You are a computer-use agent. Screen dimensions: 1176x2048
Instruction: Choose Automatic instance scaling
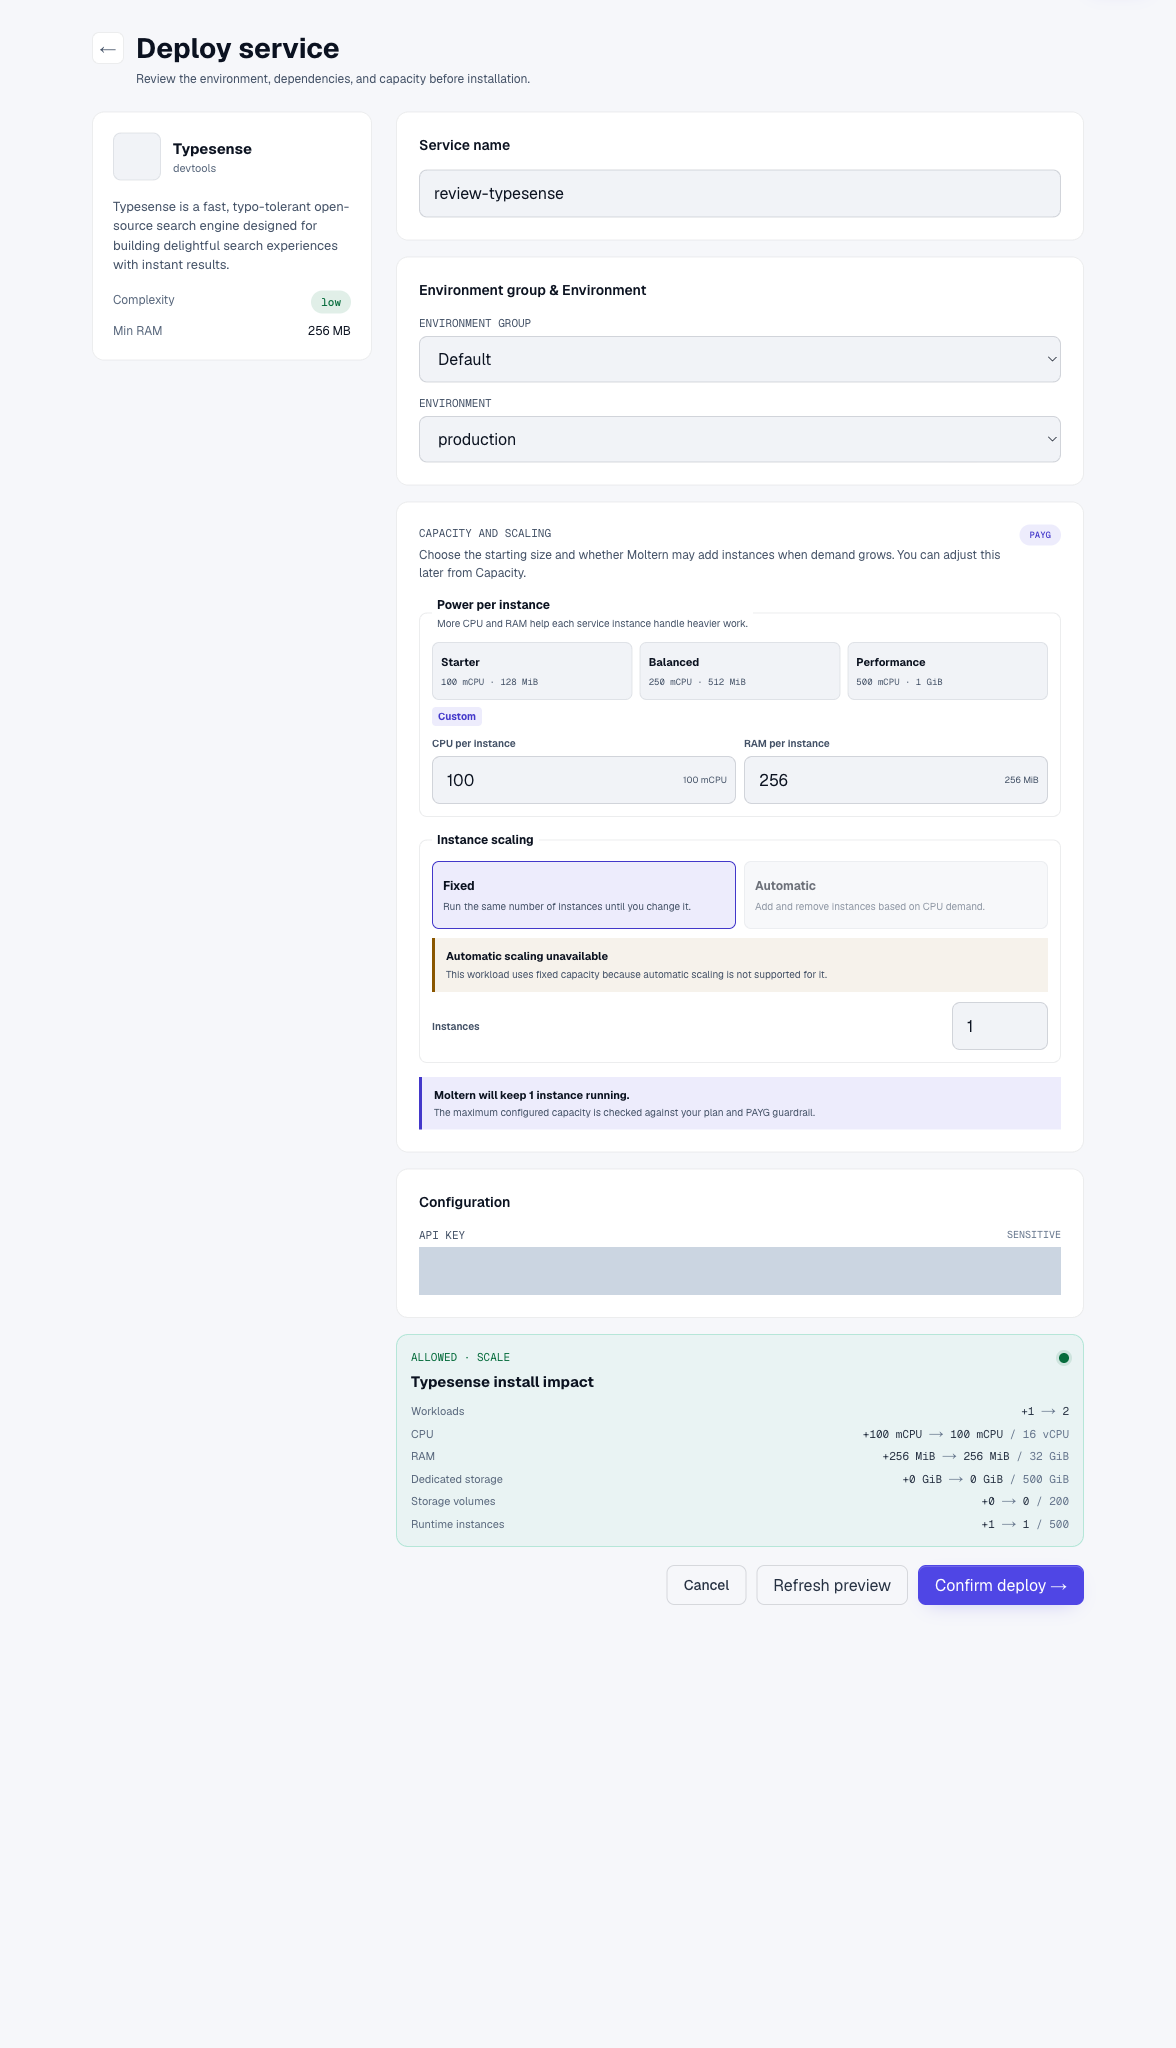tap(896, 895)
